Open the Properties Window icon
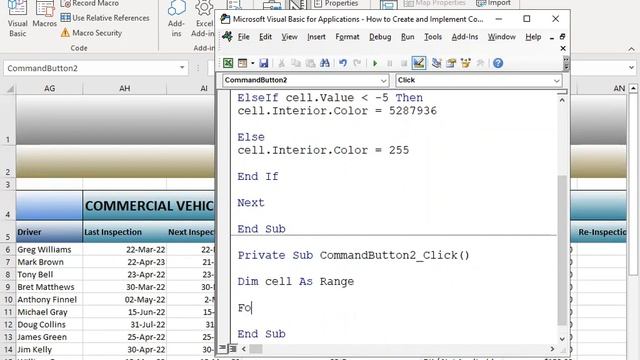The height and width of the screenshot is (360, 640). pos(451,63)
